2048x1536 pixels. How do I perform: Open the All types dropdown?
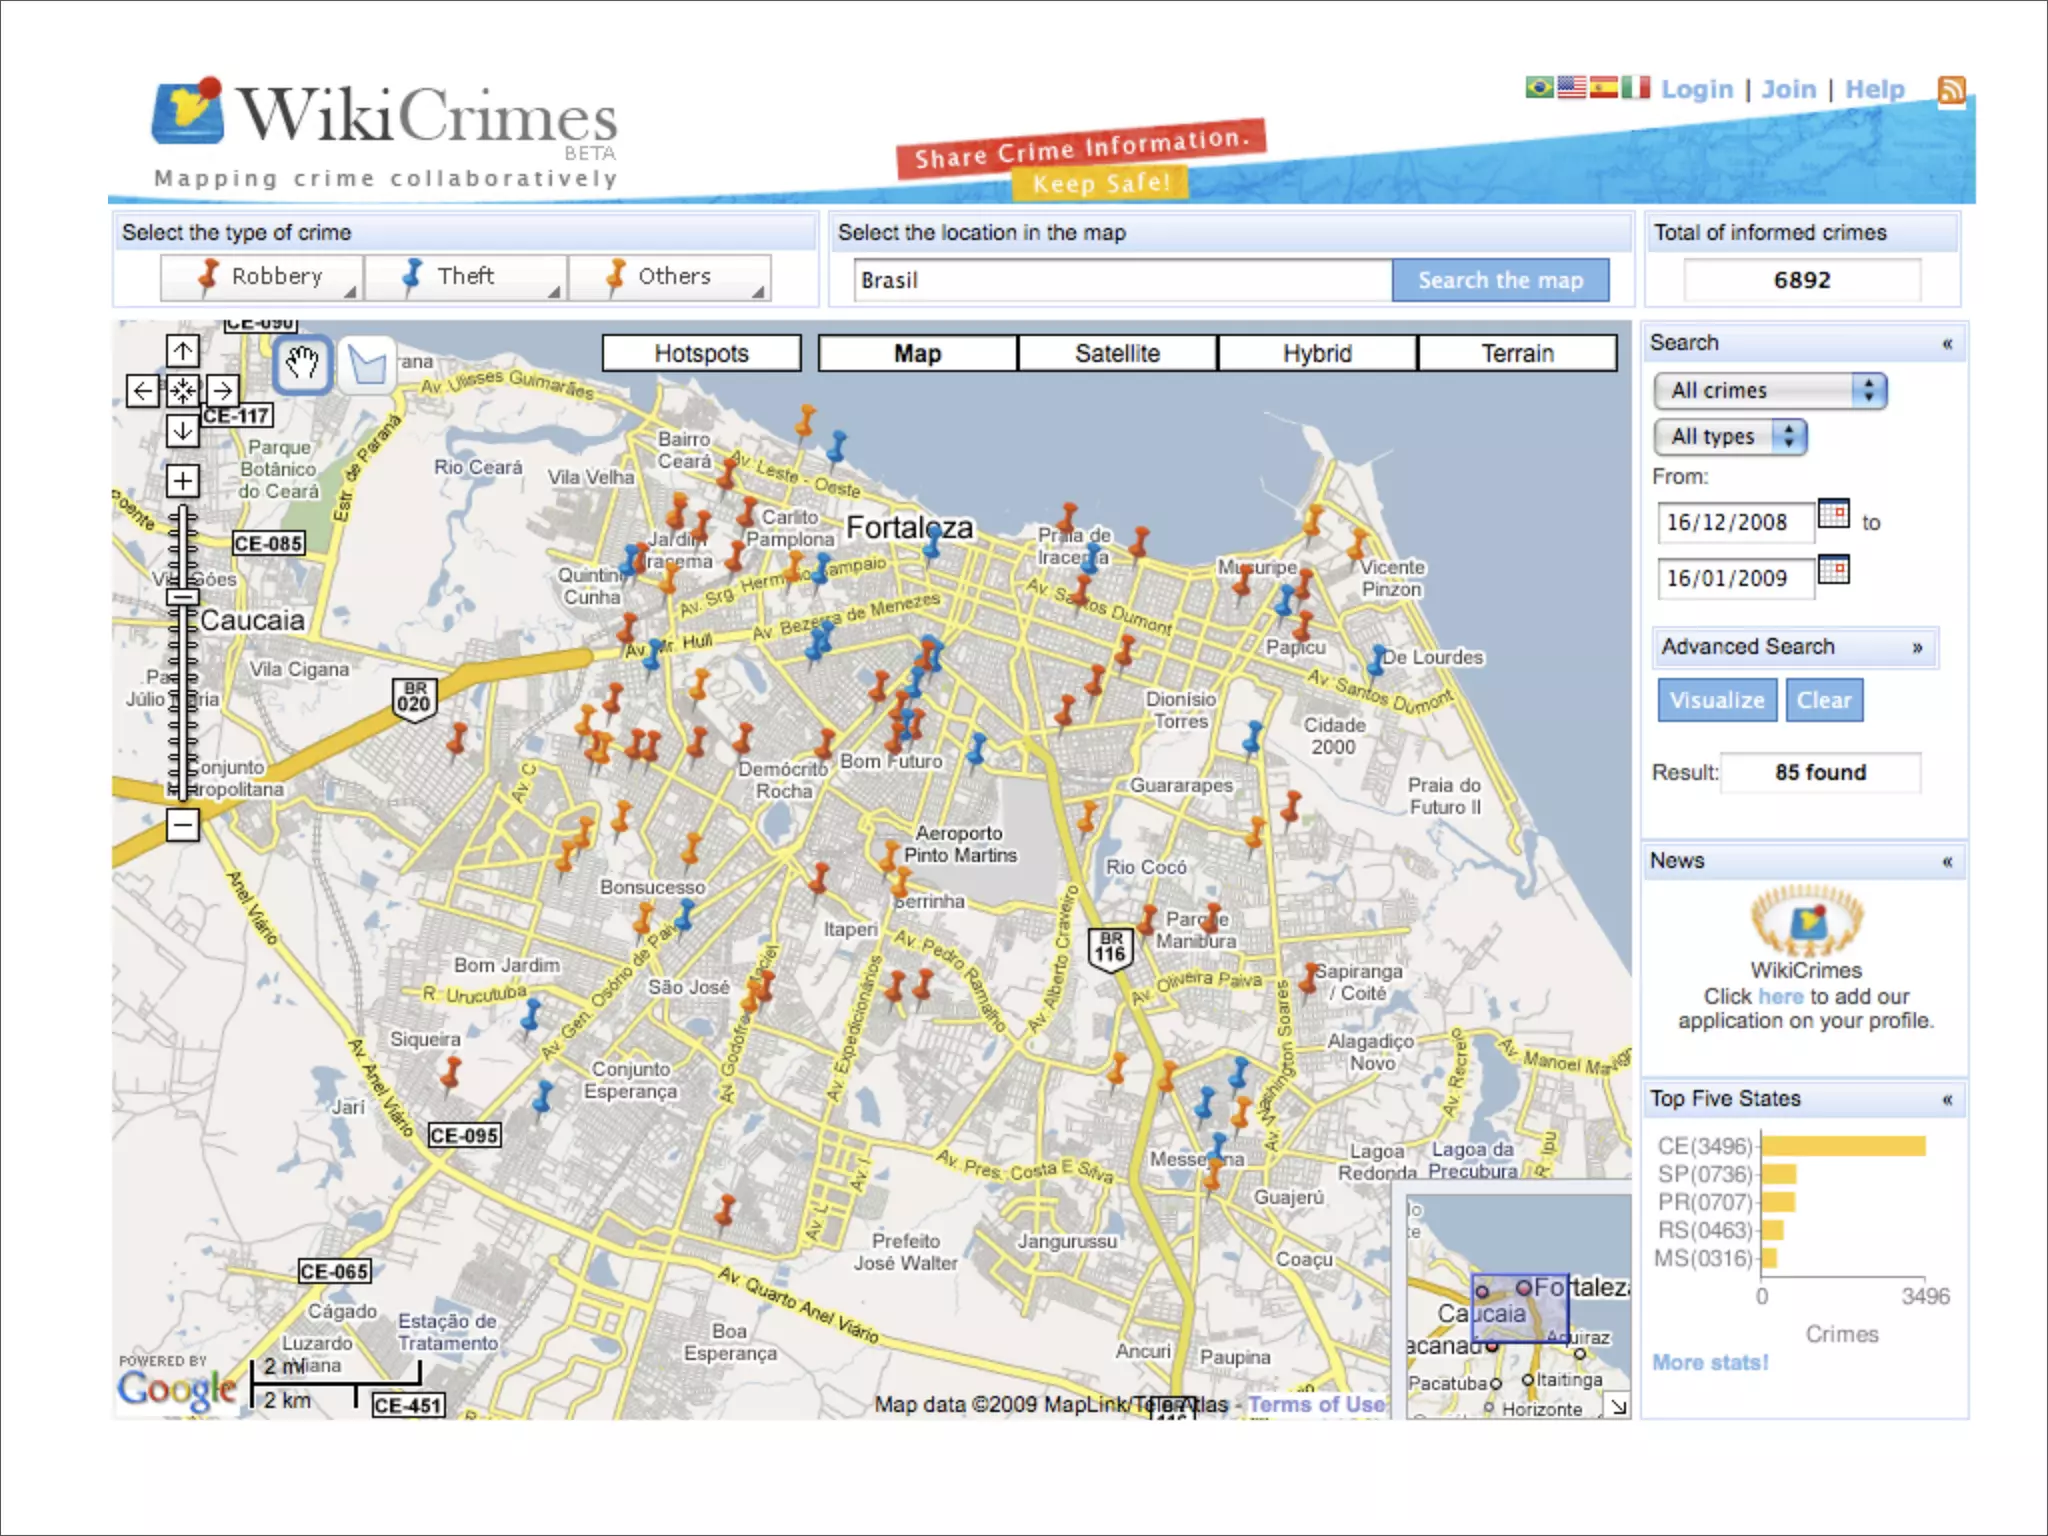click(1729, 436)
